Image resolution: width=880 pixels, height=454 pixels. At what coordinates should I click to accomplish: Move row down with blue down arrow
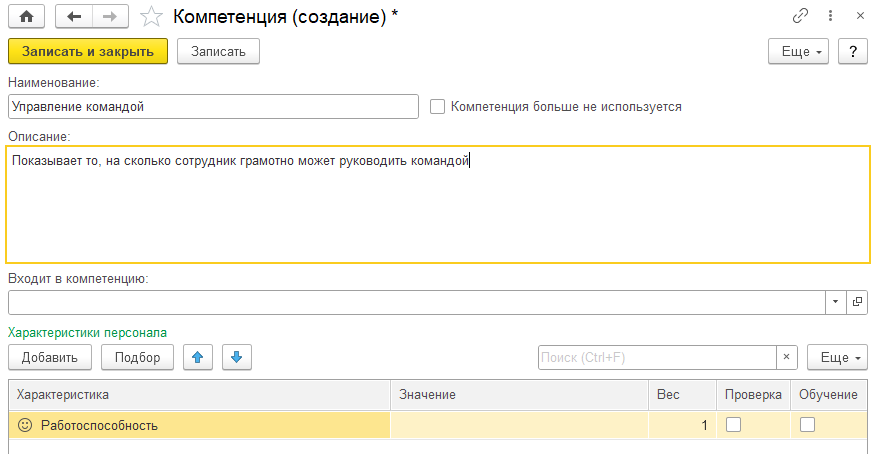tap(237, 357)
